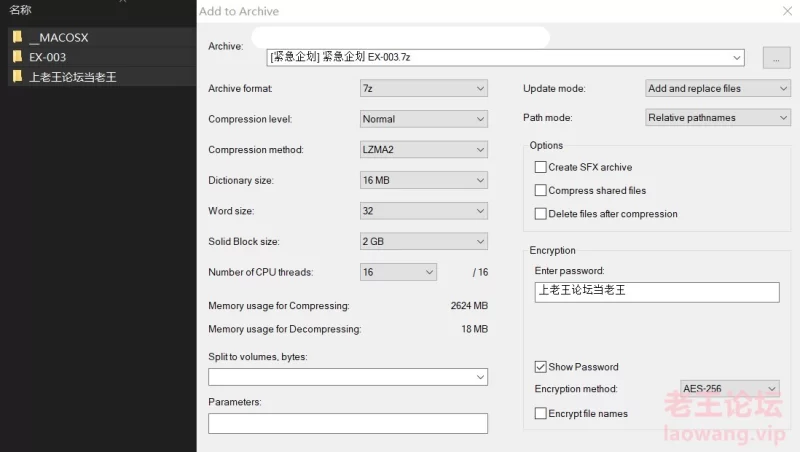Toggle Compress shared files option
Image resolution: width=800 pixels, height=452 pixels.
pyautogui.click(x=541, y=190)
